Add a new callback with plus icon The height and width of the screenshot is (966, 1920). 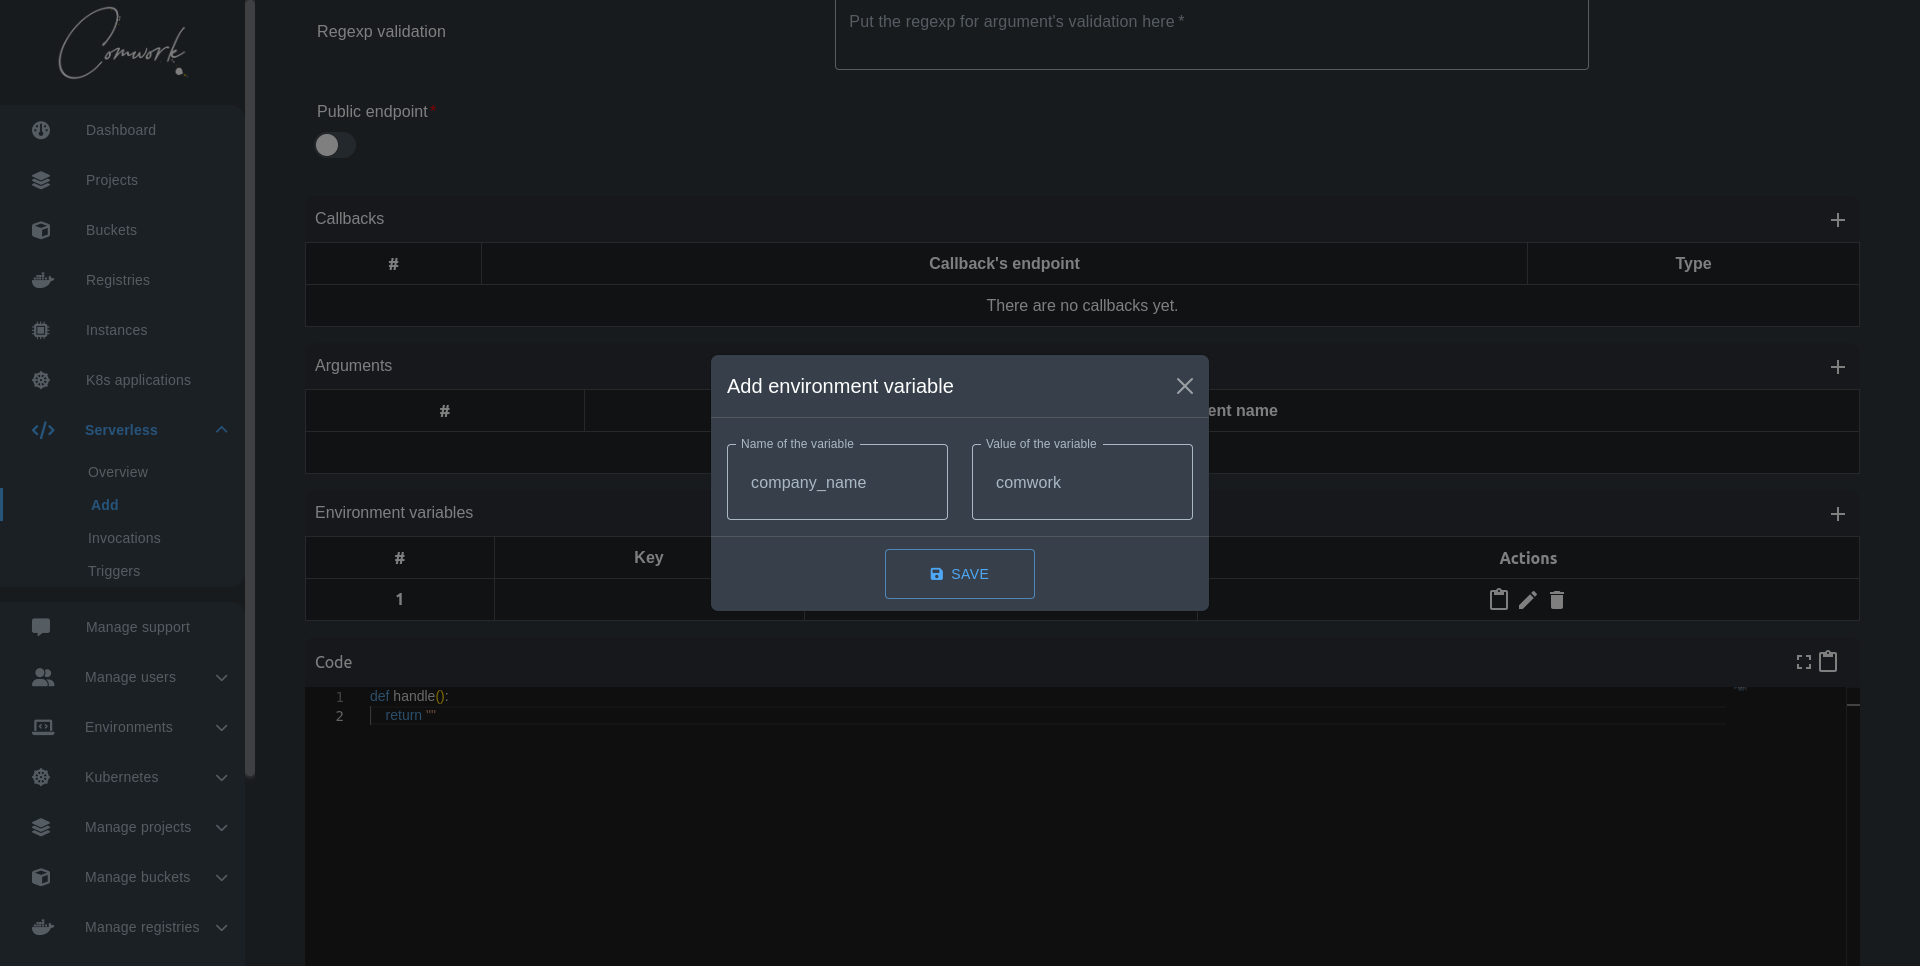(x=1838, y=220)
